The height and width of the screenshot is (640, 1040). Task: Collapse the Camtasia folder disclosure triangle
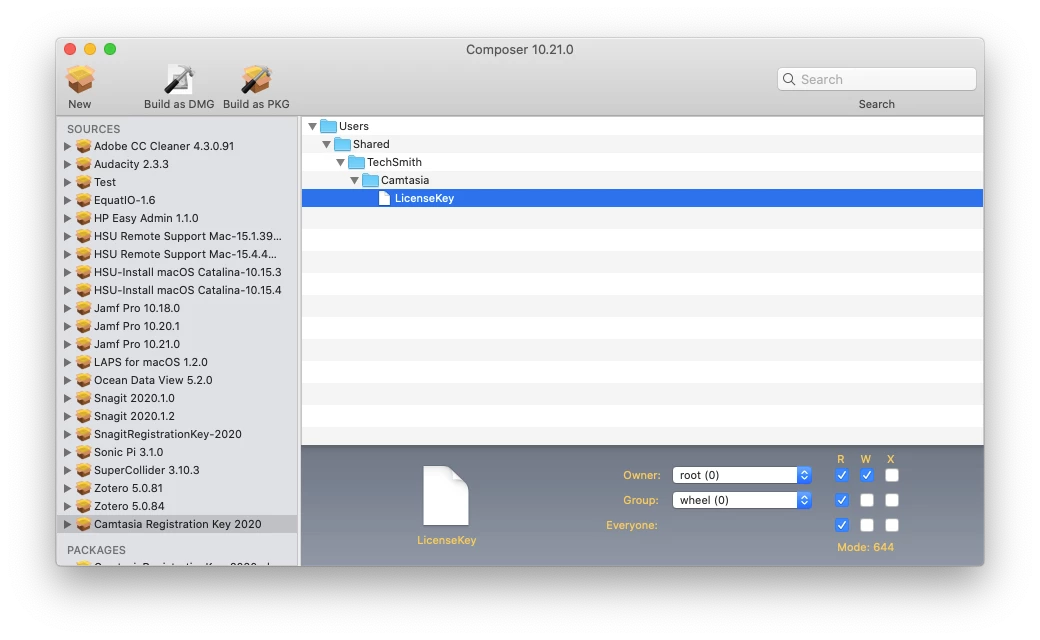pyautogui.click(x=354, y=180)
